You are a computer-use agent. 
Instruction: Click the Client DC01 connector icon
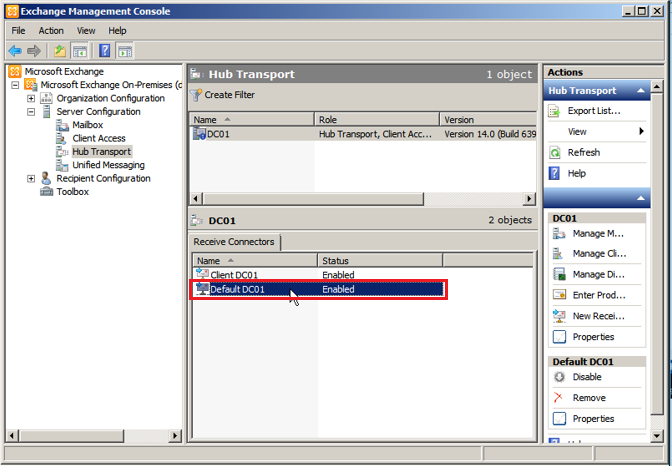click(x=202, y=274)
